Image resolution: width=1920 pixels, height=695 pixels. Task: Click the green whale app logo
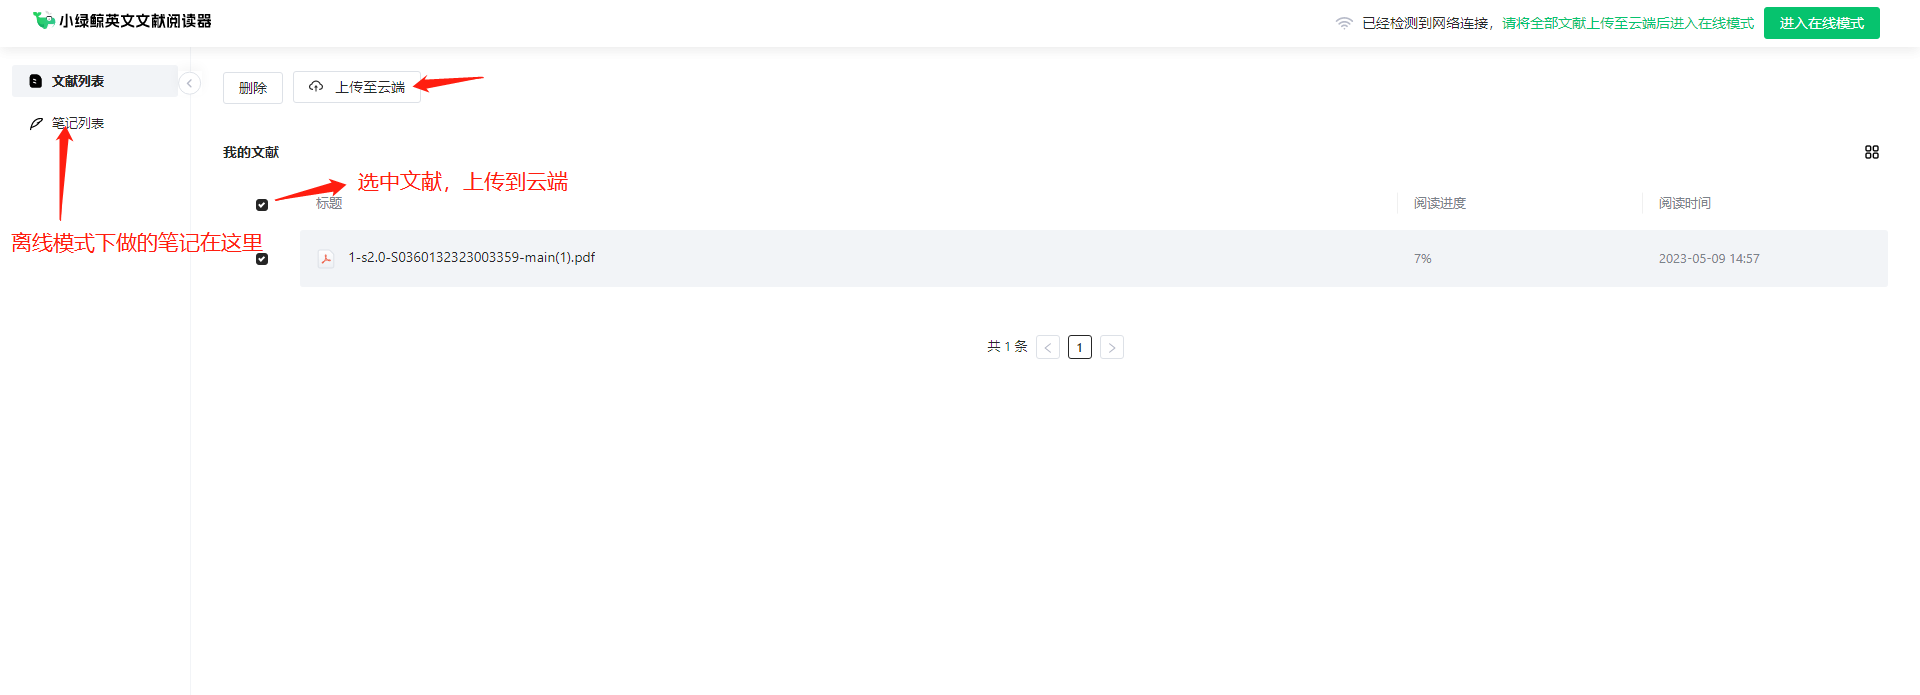coord(43,20)
